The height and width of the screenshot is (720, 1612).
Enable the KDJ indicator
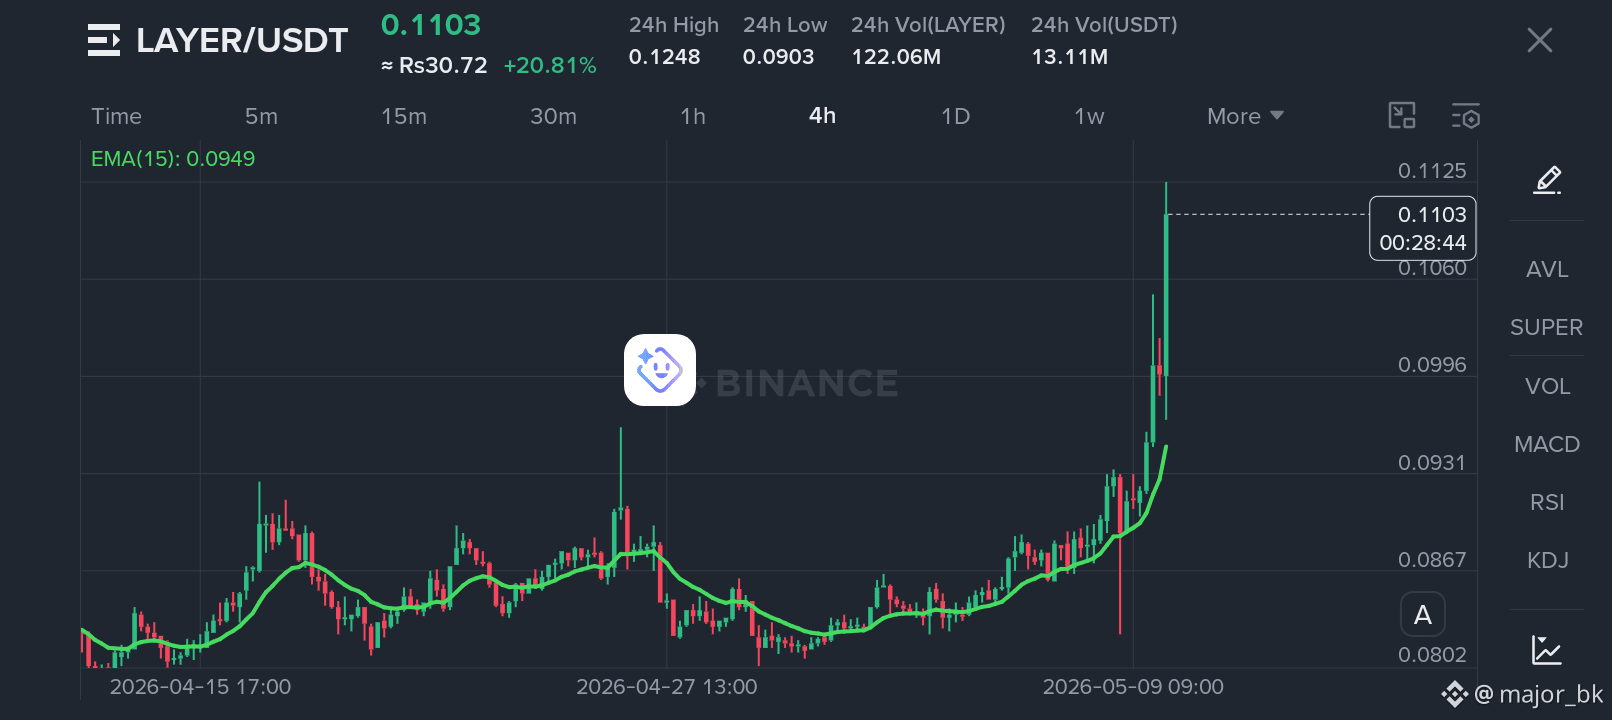pyautogui.click(x=1547, y=560)
